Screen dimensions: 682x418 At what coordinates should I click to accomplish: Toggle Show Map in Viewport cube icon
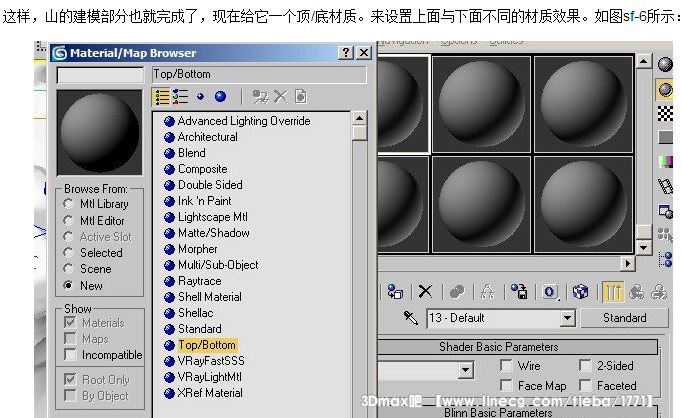tap(580, 291)
